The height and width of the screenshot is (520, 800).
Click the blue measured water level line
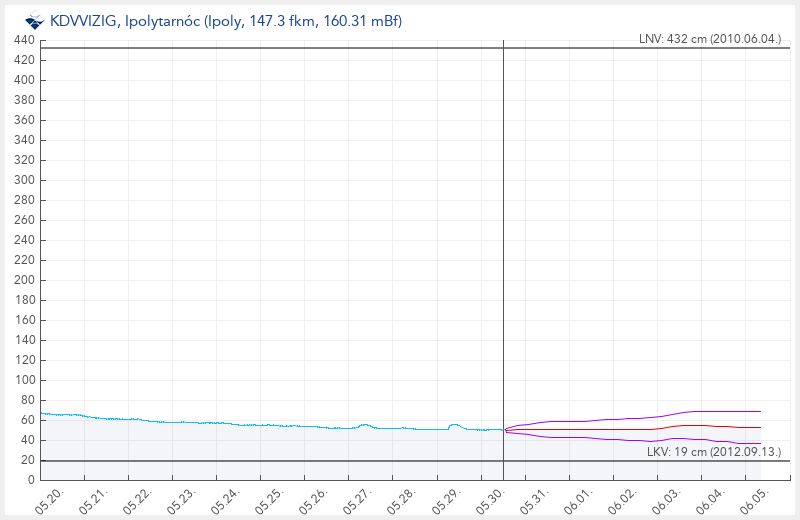pyautogui.click(x=255, y=425)
